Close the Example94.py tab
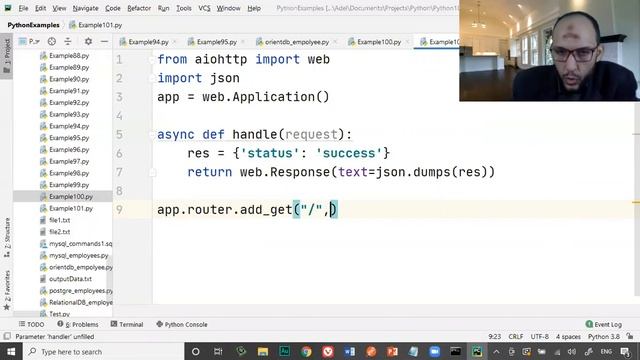 pos(175,42)
